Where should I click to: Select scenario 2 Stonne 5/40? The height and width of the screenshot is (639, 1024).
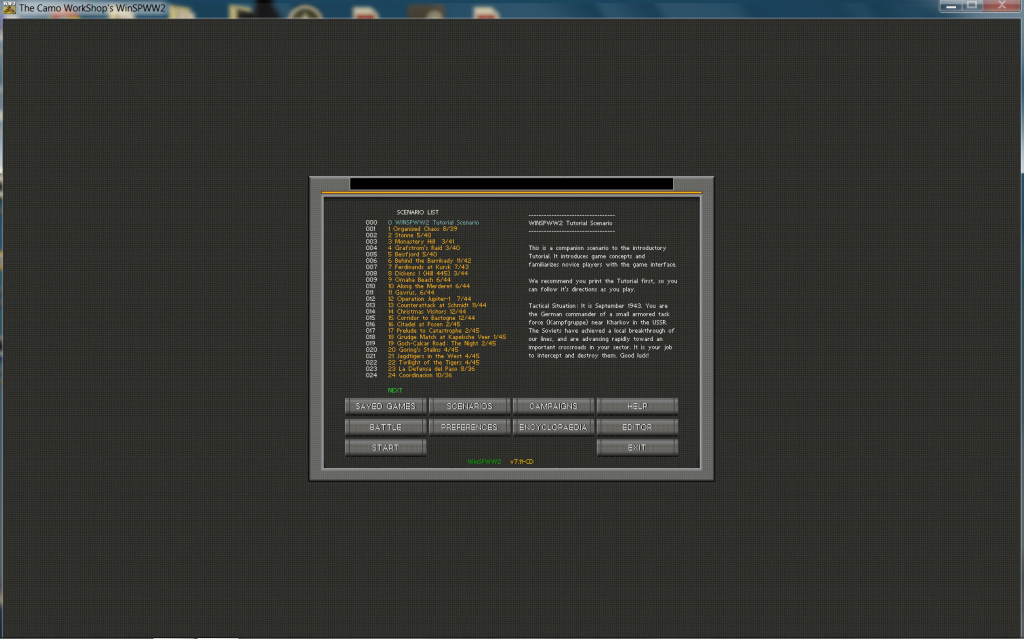pos(409,235)
